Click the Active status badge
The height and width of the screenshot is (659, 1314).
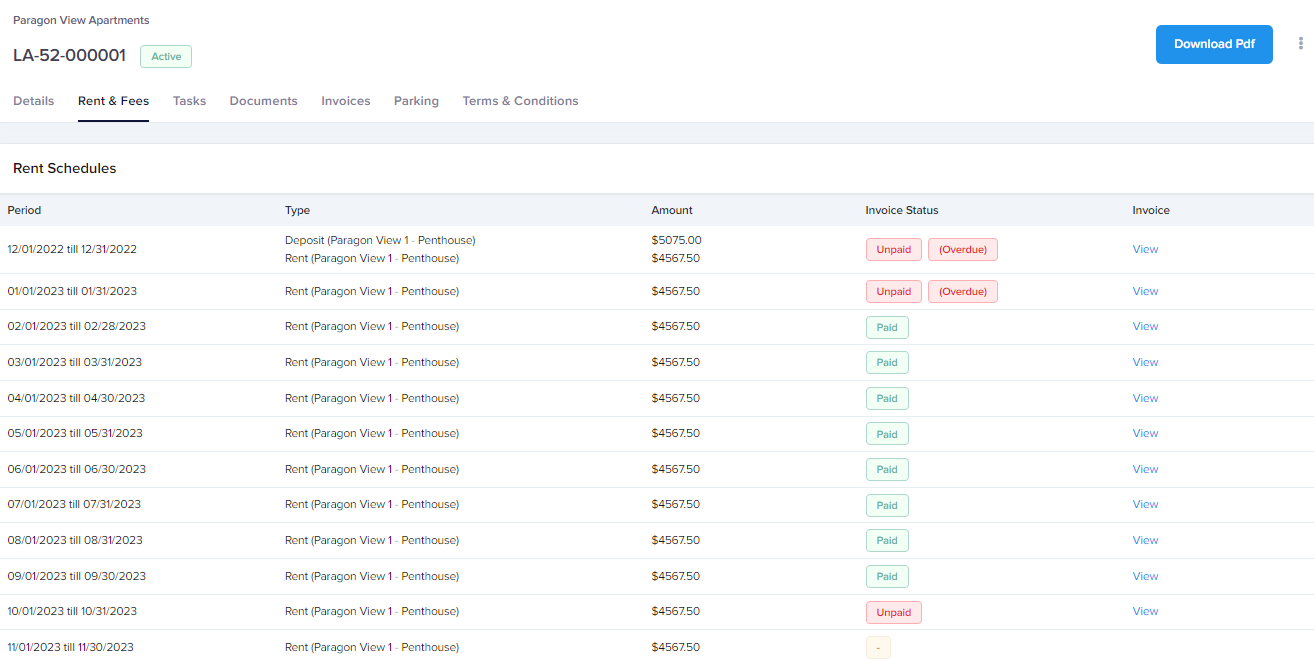[166, 57]
